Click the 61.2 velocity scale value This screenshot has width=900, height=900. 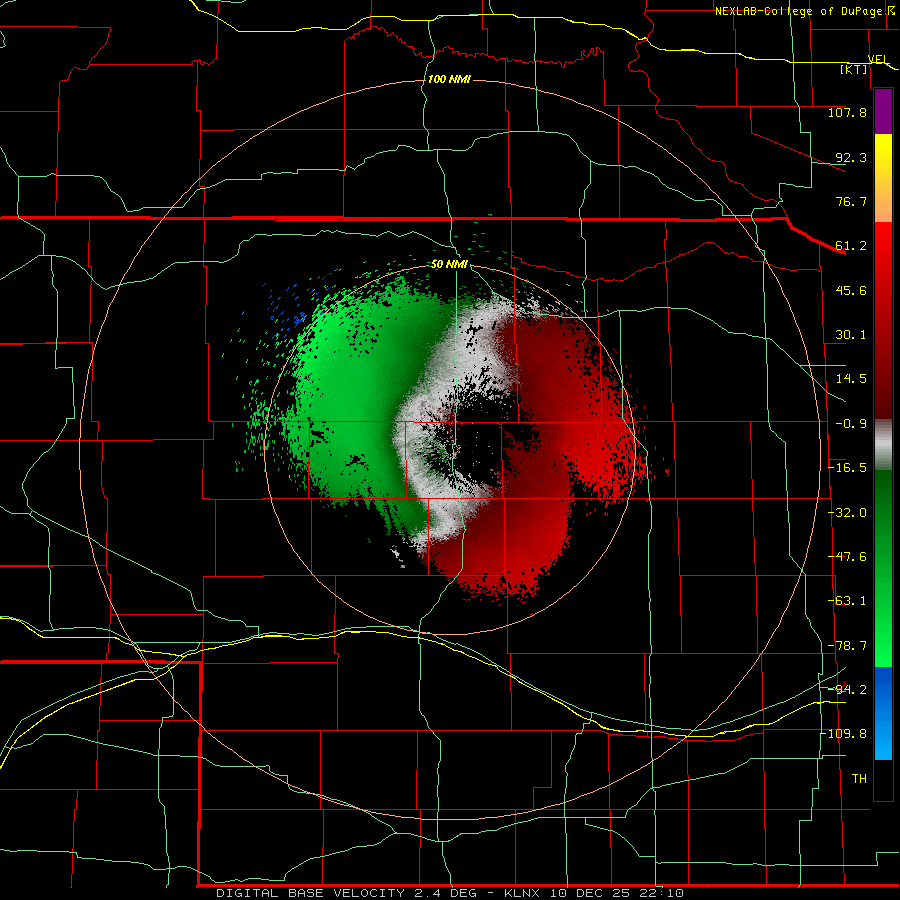851,246
